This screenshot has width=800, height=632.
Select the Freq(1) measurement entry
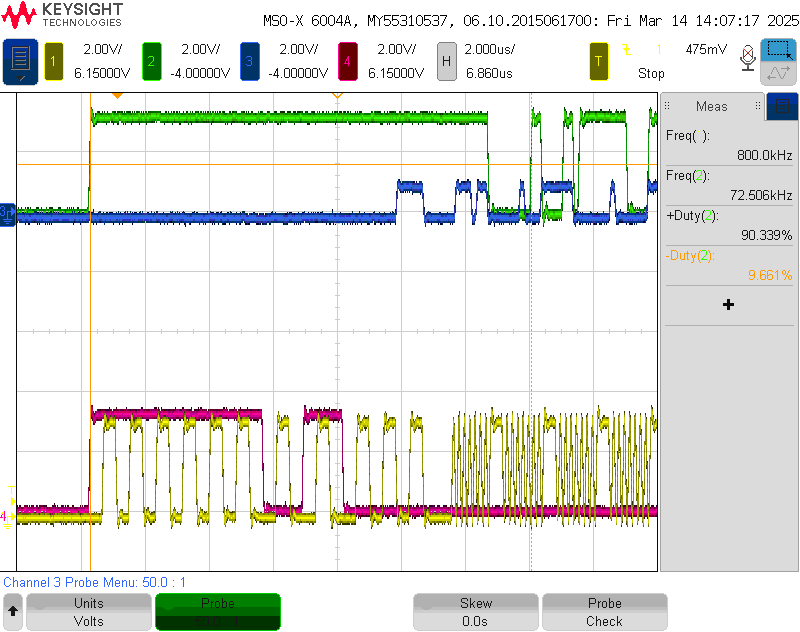click(x=729, y=146)
